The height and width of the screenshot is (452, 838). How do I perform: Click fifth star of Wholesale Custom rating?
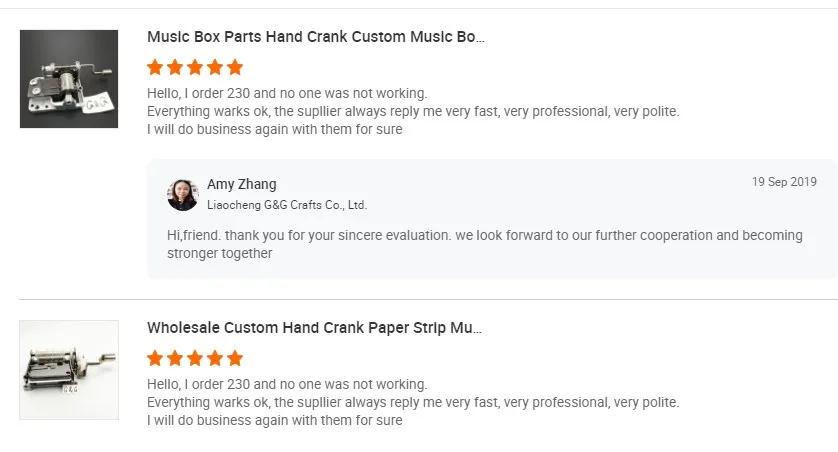235,358
